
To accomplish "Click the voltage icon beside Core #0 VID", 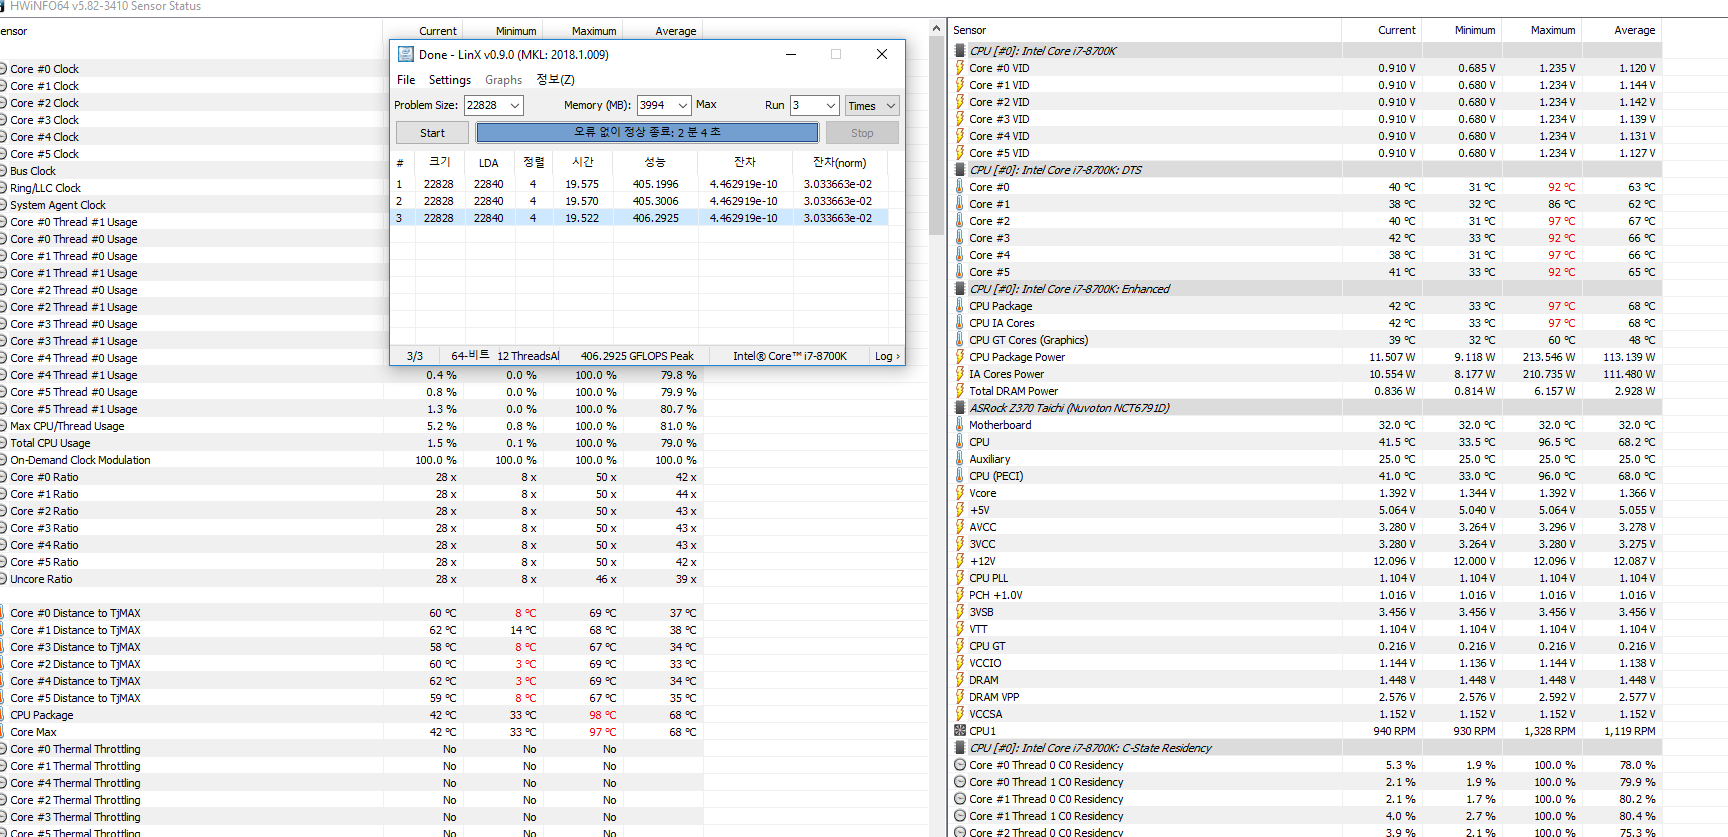I will [960, 68].
